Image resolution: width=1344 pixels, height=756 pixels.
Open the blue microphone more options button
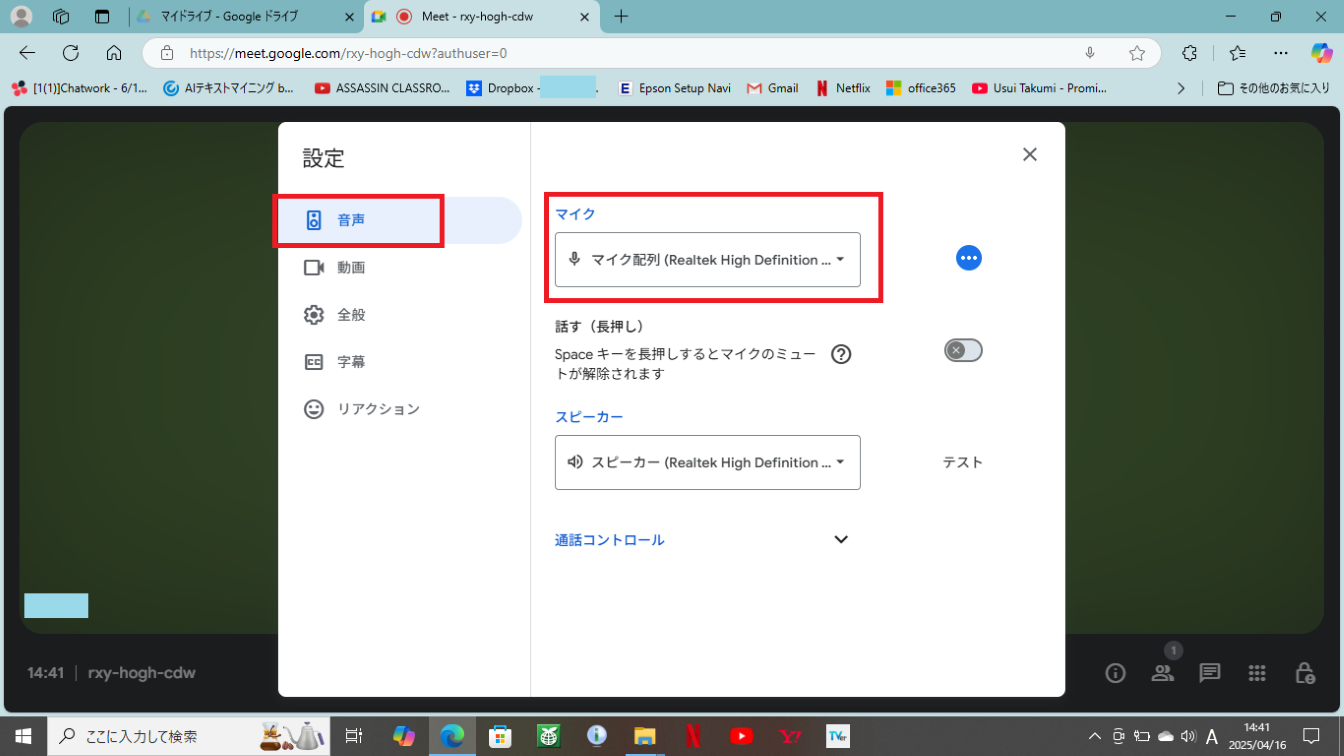[x=968, y=258]
